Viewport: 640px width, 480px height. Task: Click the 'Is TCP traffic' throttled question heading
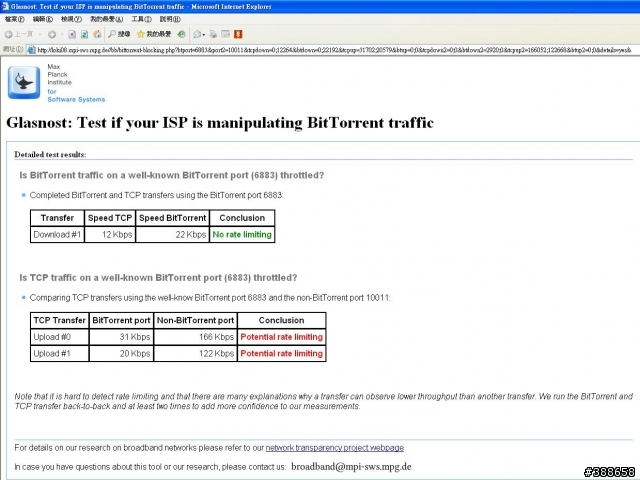click(158, 278)
